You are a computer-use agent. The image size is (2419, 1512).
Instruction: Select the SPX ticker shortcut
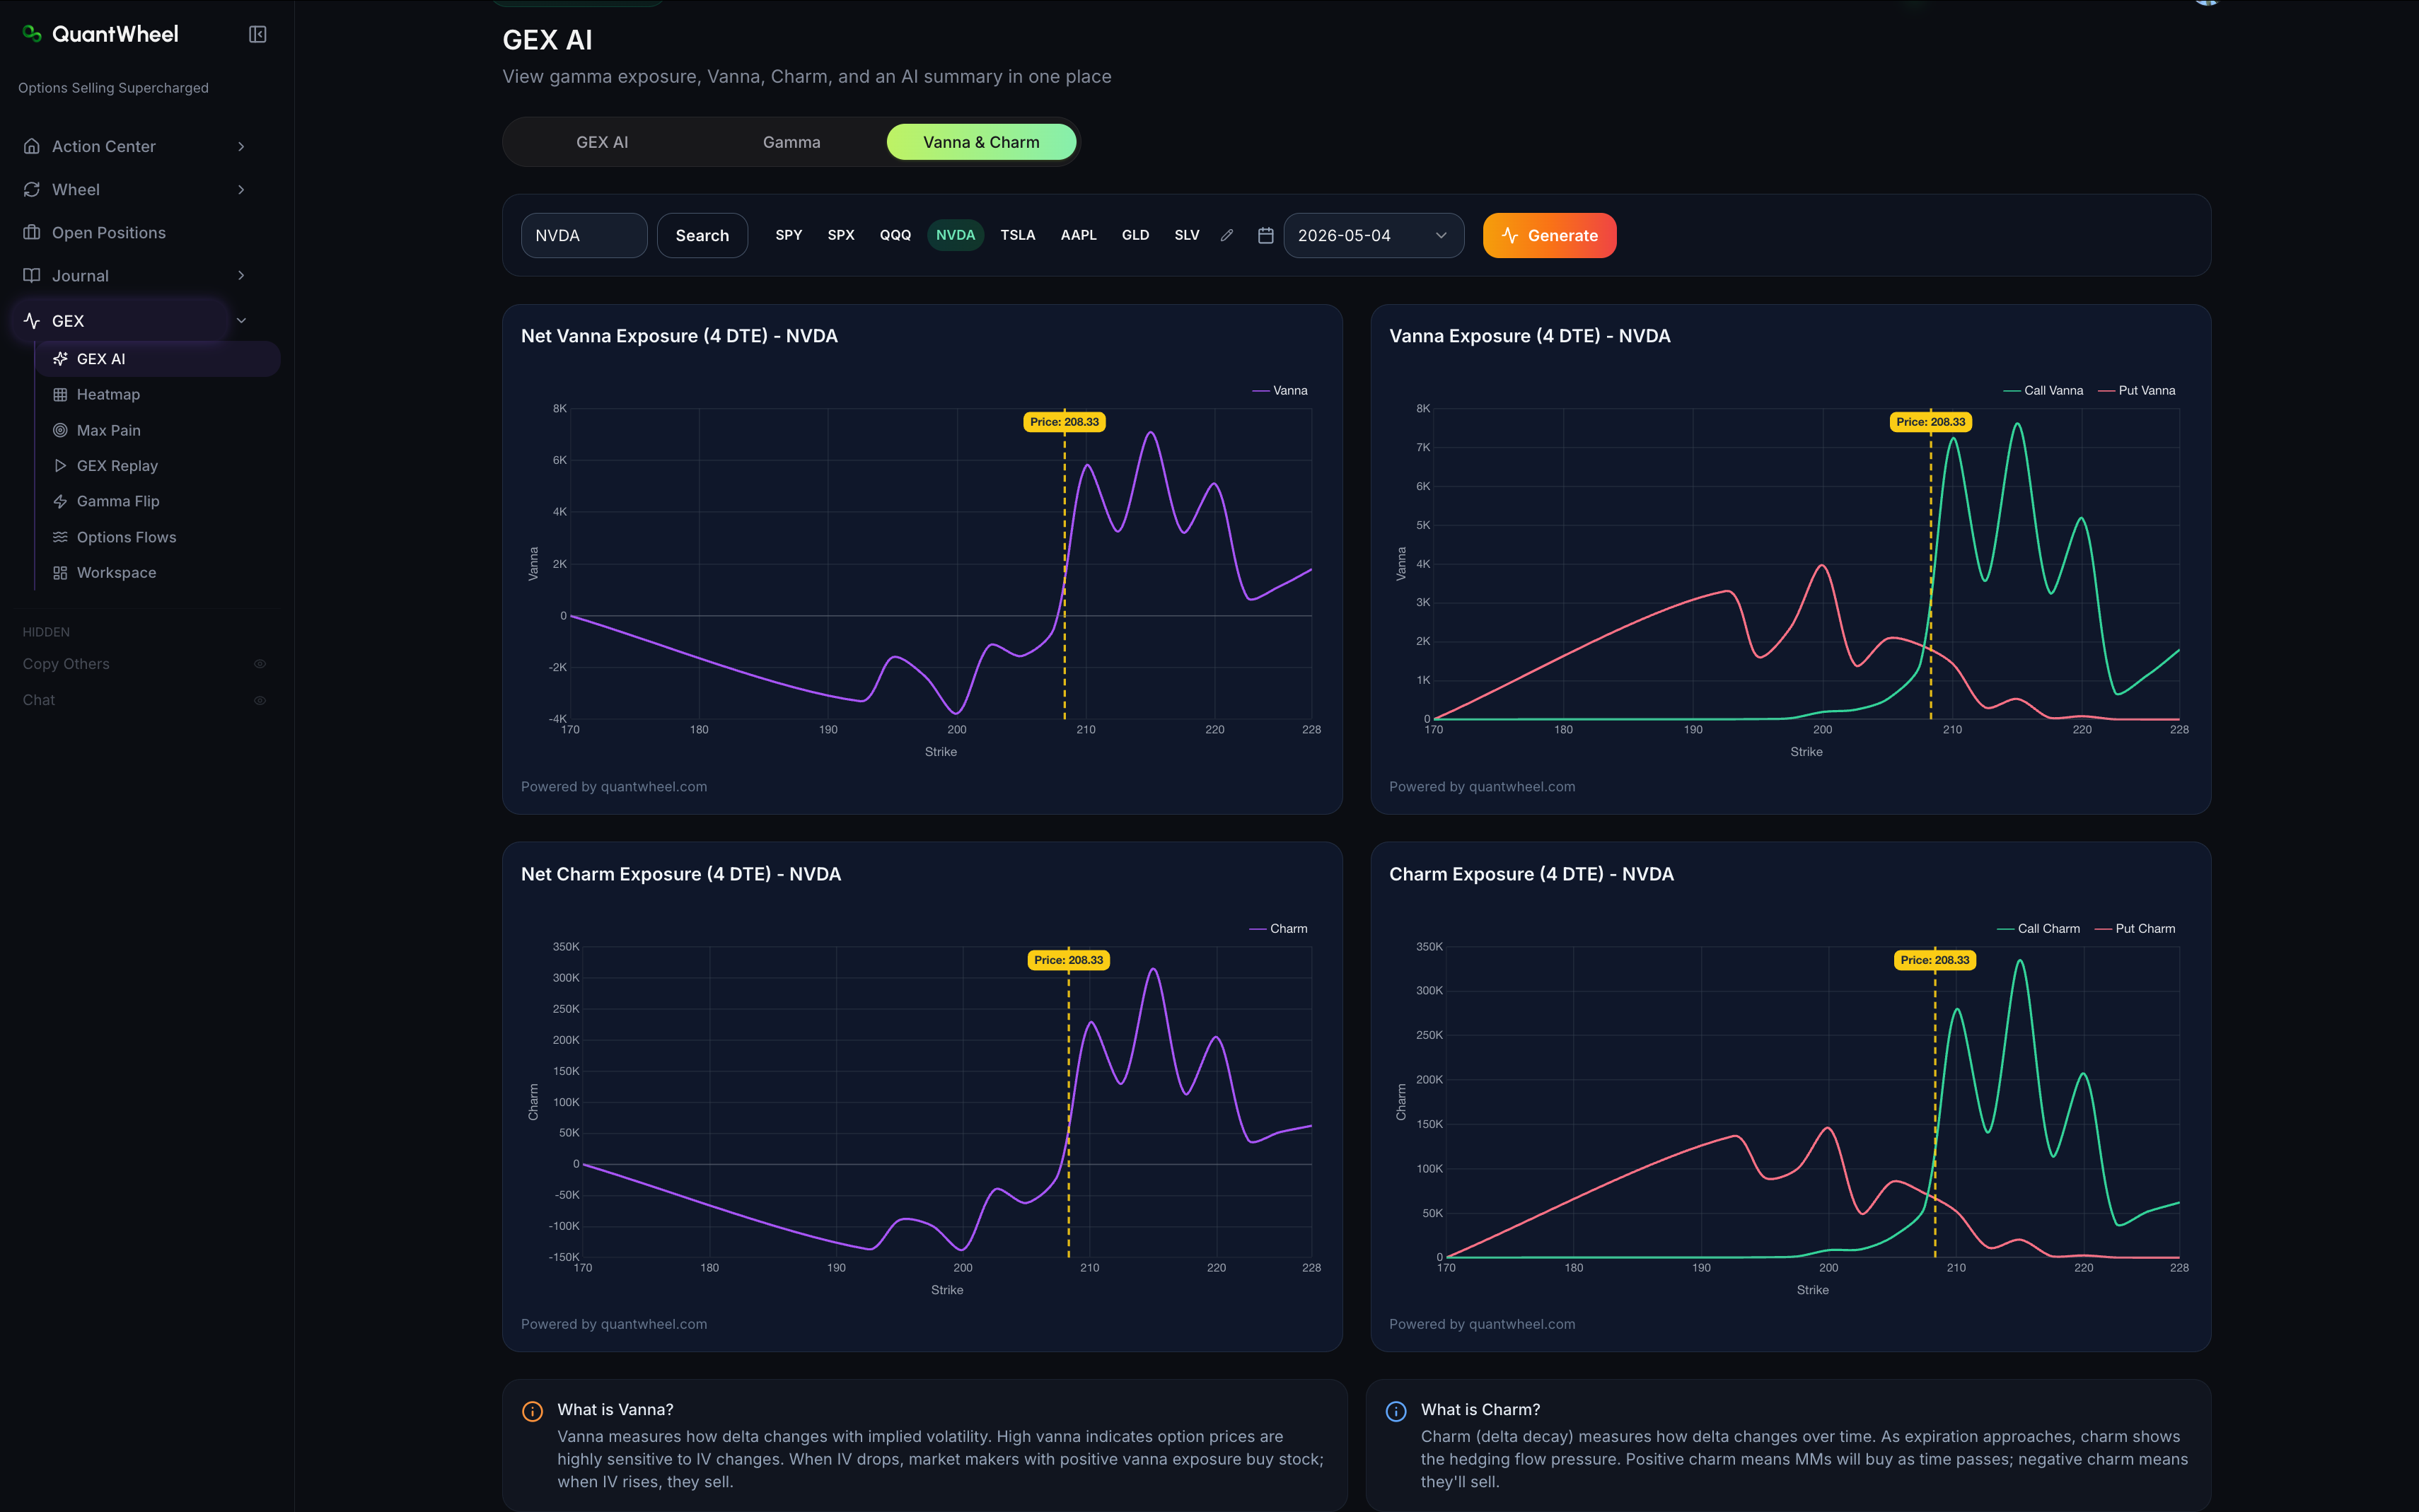(x=841, y=235)
